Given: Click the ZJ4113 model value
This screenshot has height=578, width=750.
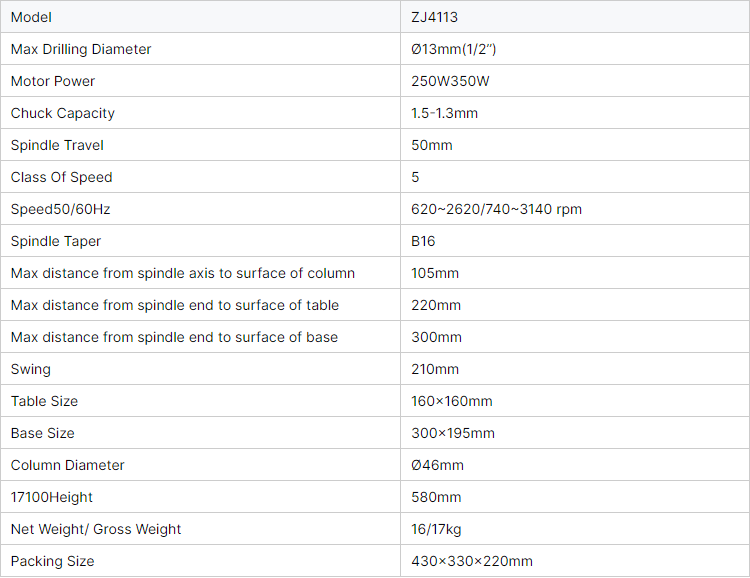Looking at the screenshot, I should [434, 17].
